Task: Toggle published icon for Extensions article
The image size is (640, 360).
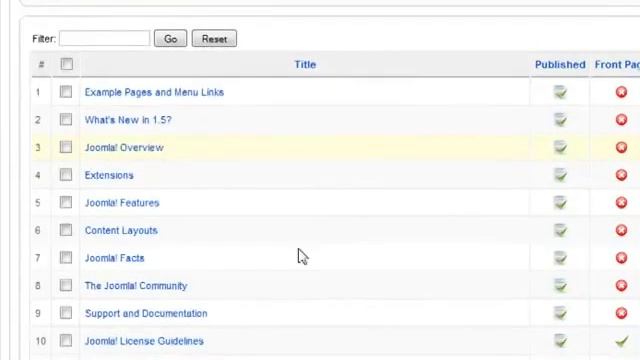Action: [x=560, y=175]
